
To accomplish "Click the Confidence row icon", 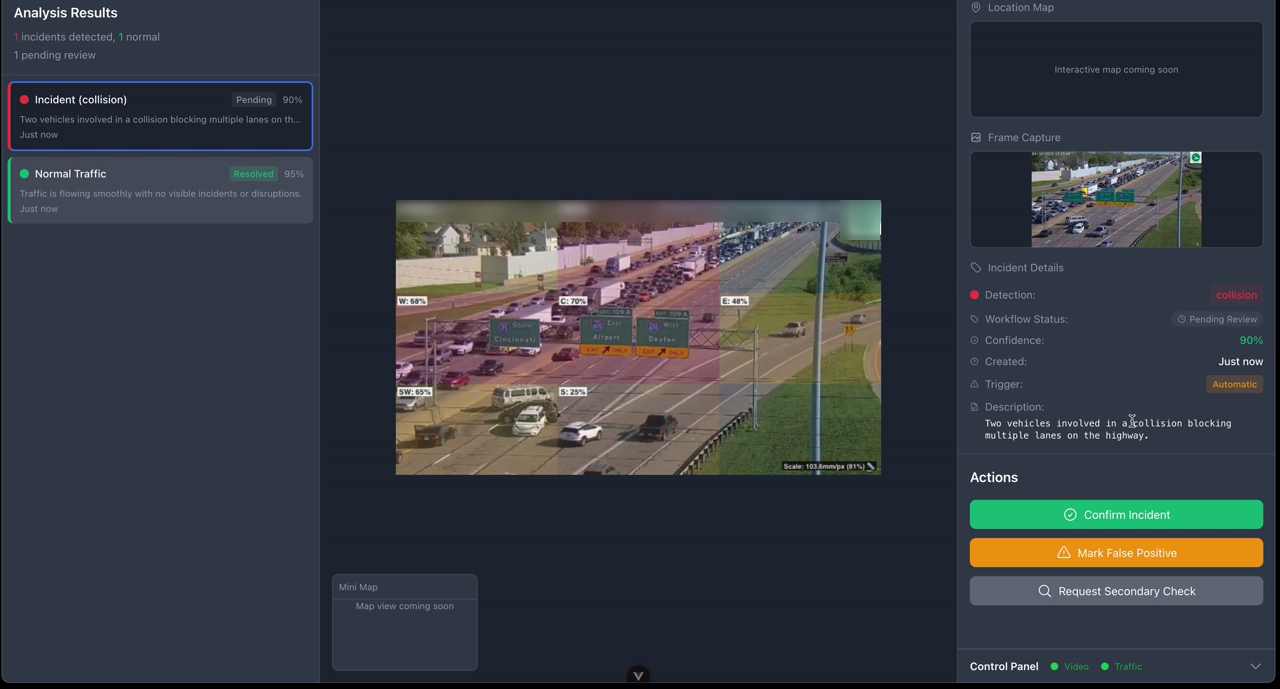I will tap(974, 340).
